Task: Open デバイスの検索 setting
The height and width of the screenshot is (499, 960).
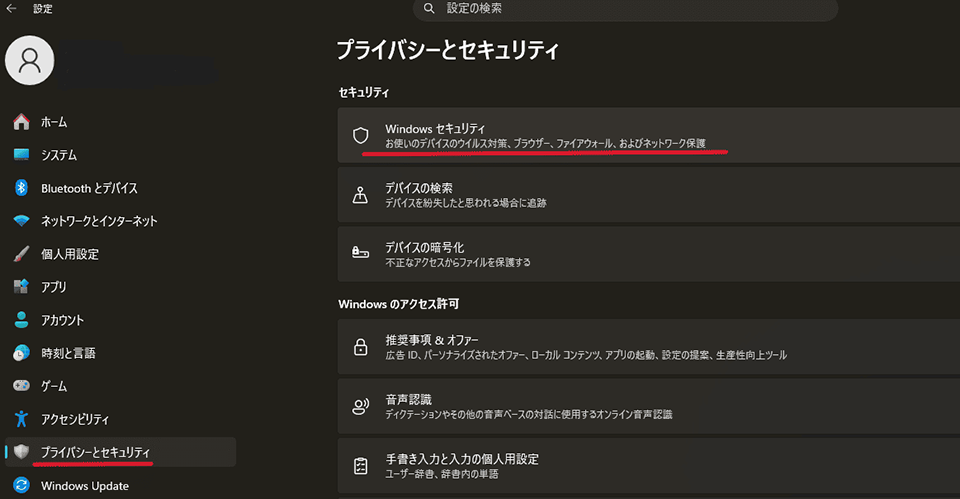Action: (x=649, y=195)
